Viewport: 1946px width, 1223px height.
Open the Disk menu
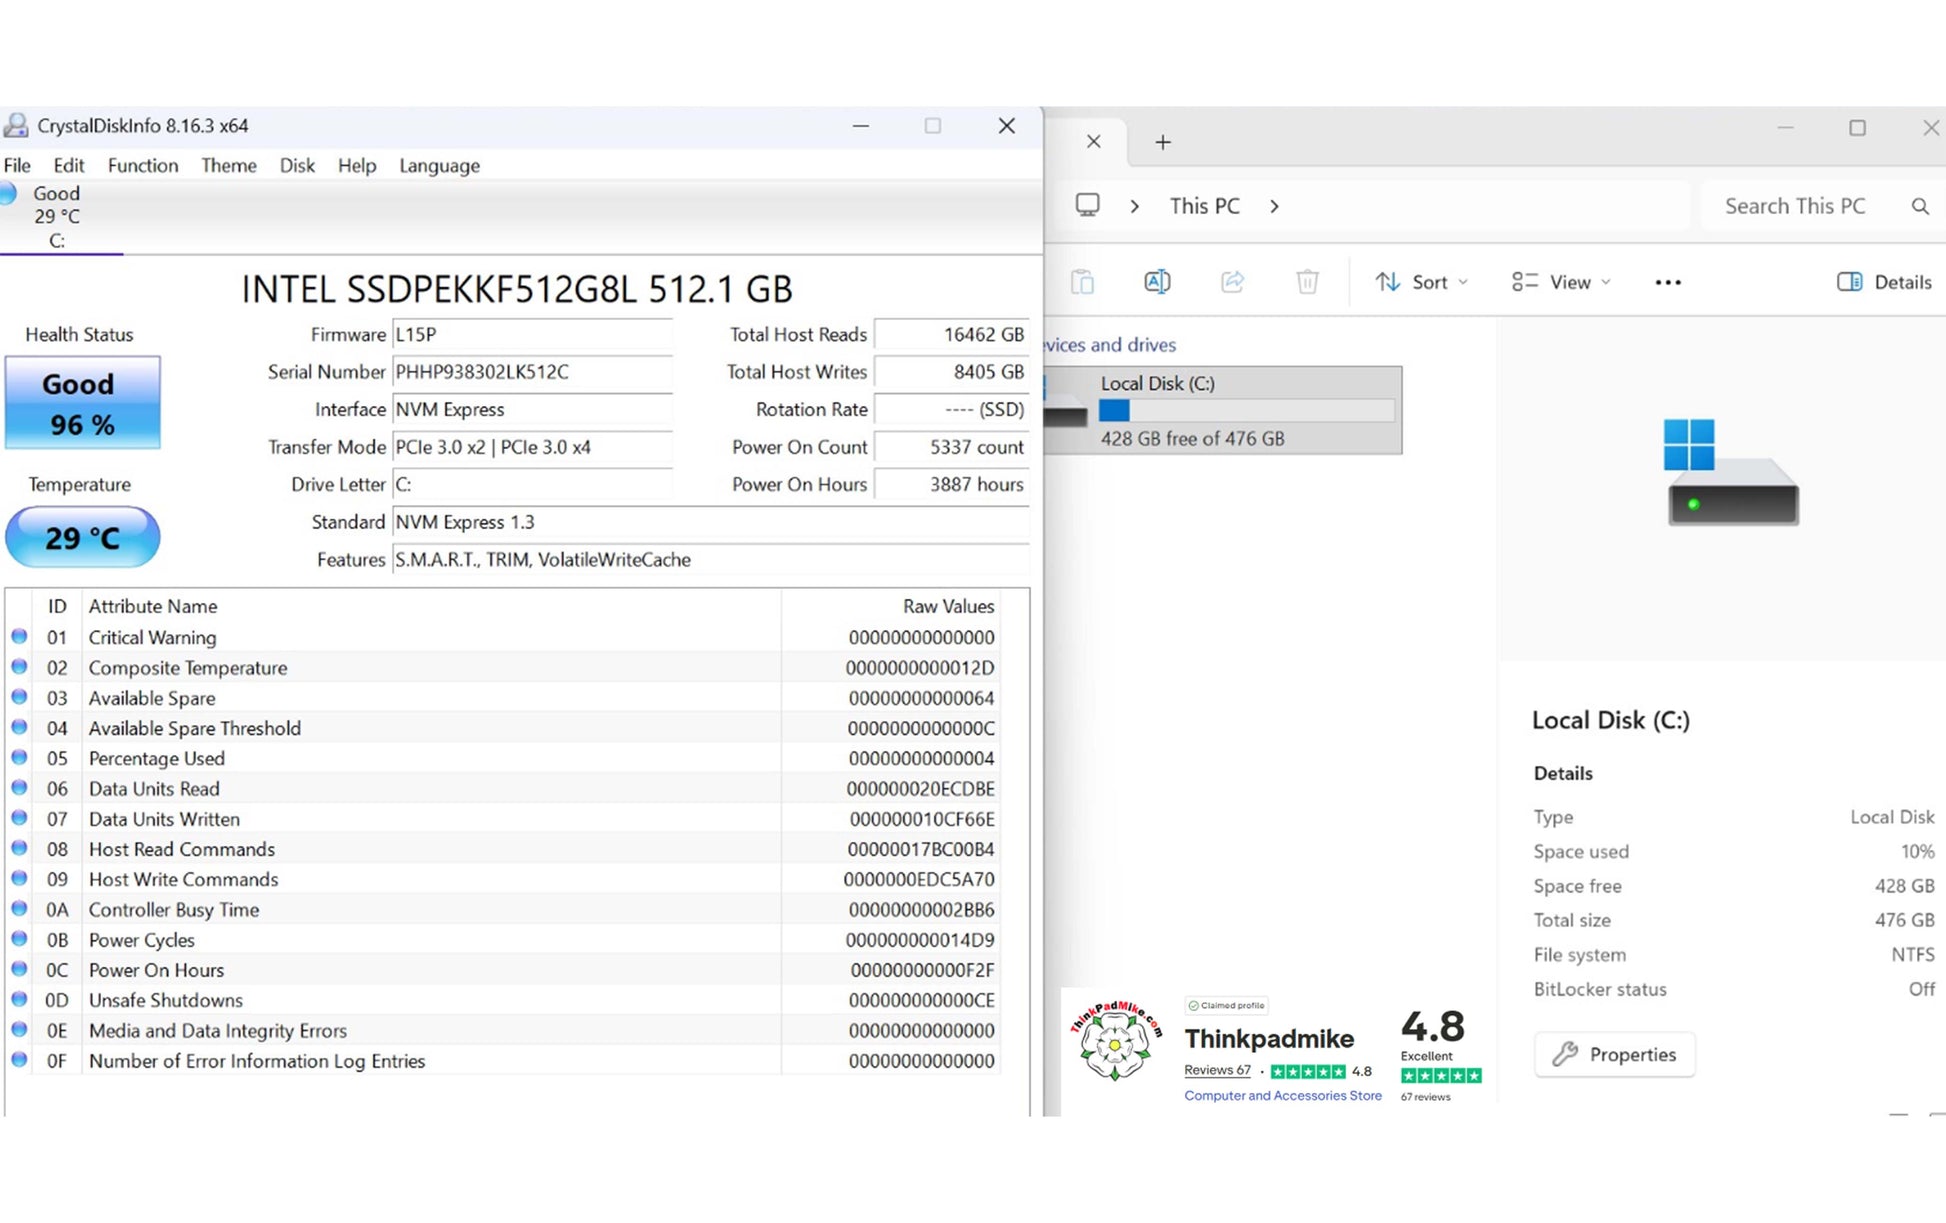pos(296,165)
